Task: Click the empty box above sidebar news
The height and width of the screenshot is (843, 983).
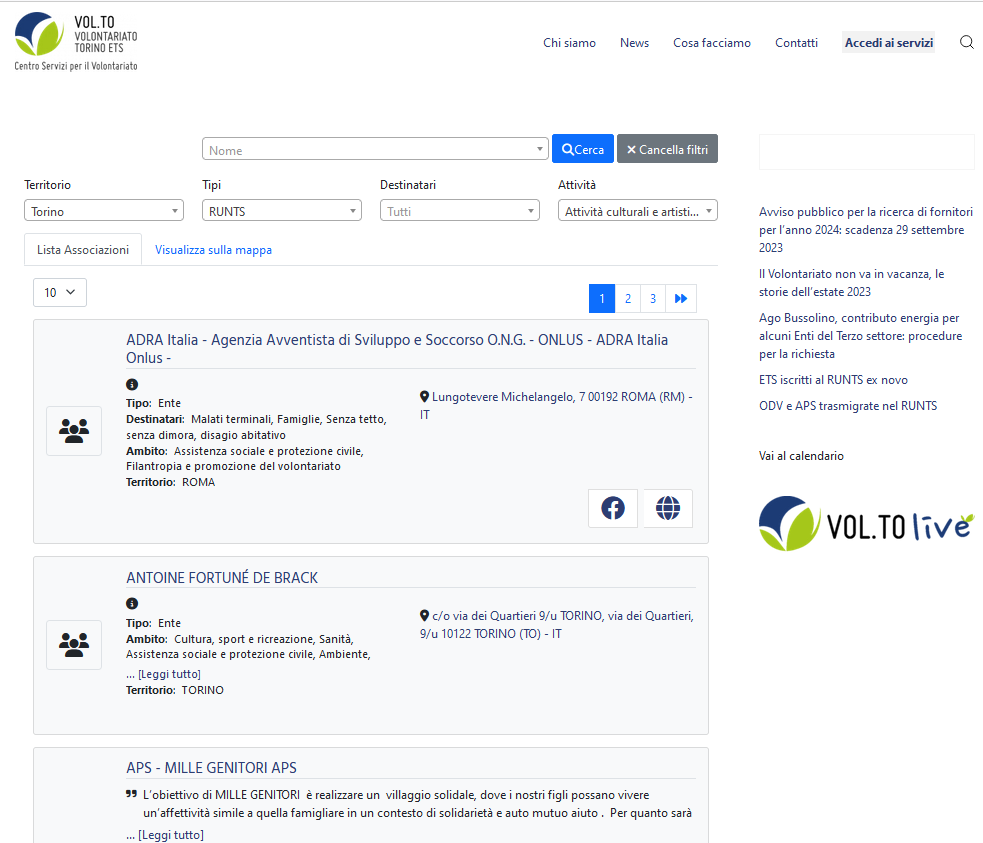Action: [866, 152]
